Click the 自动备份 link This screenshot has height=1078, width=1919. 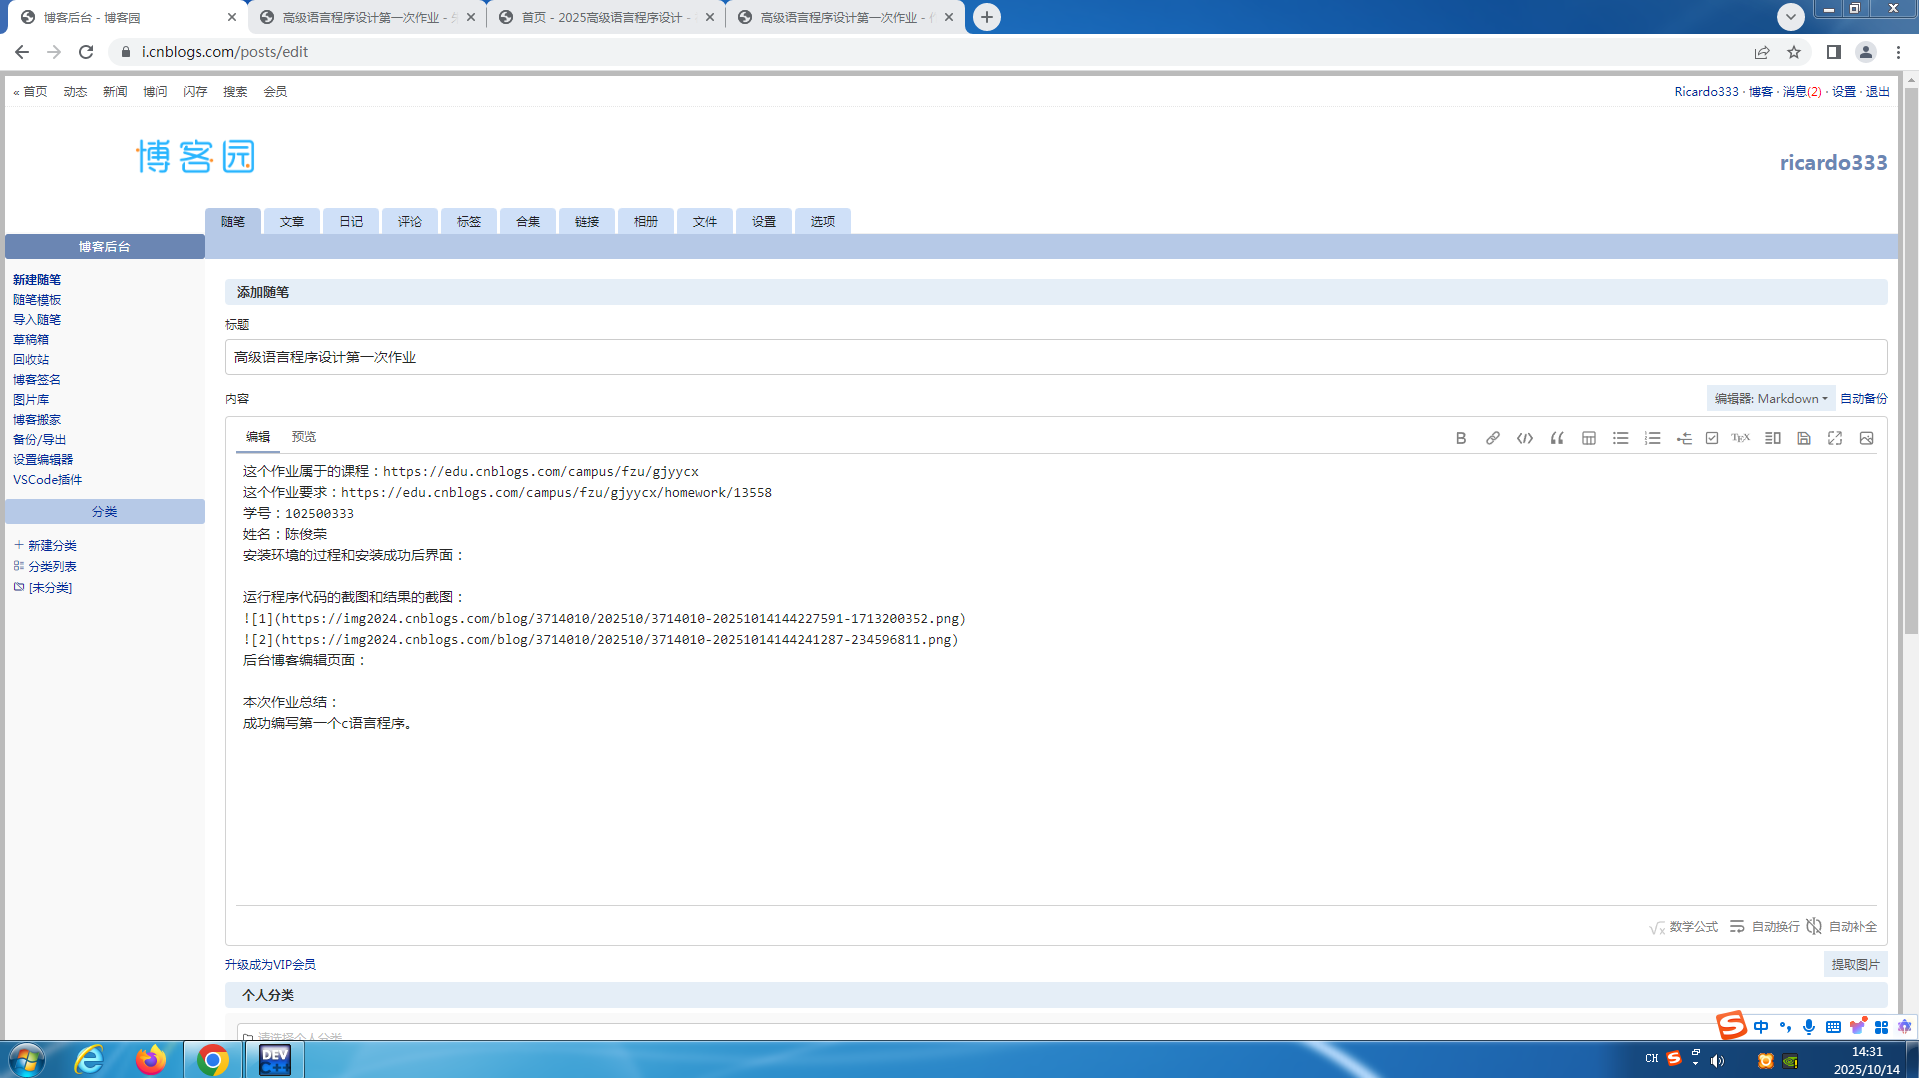(1864, 398)
